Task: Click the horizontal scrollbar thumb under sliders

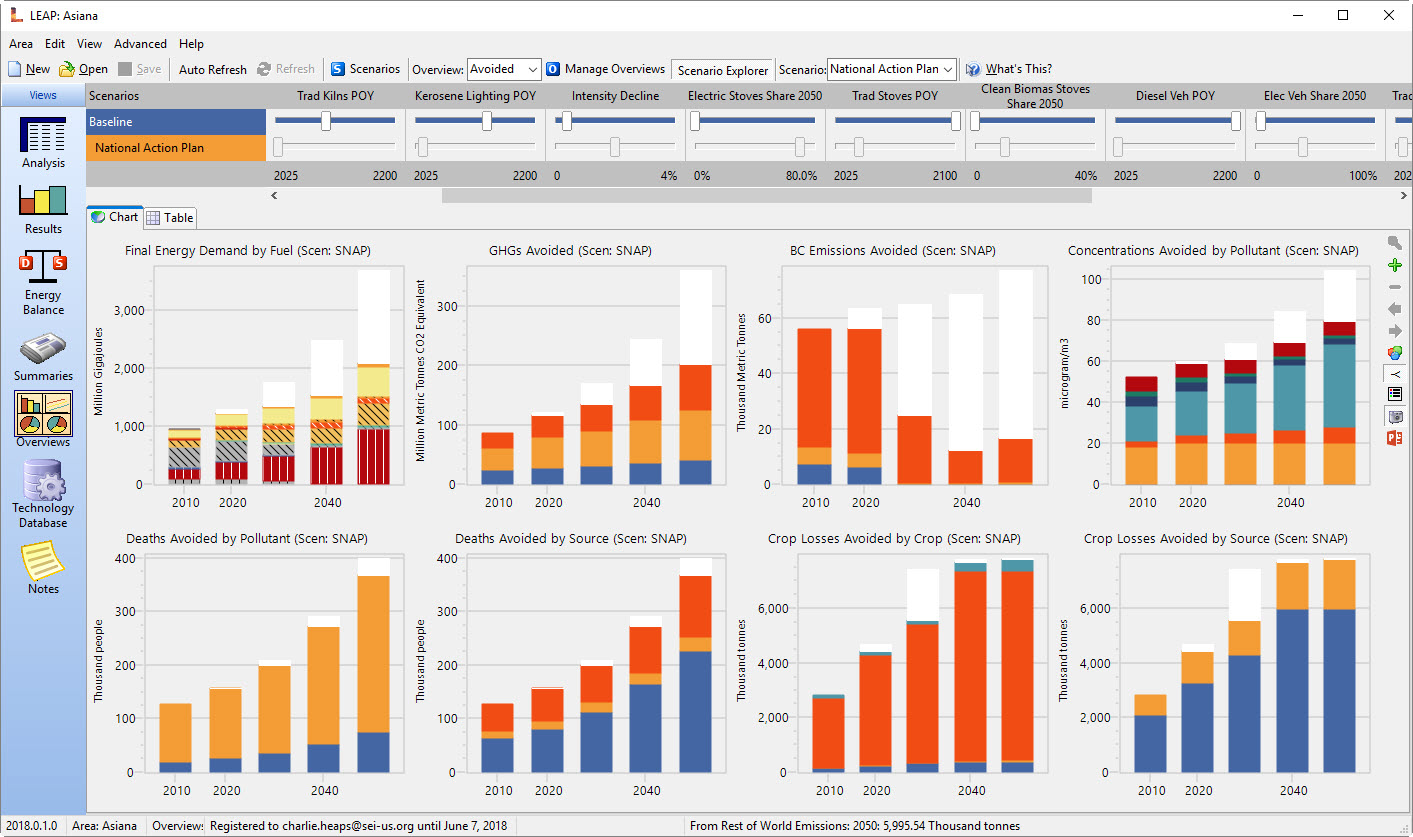Action: point(766,195)
